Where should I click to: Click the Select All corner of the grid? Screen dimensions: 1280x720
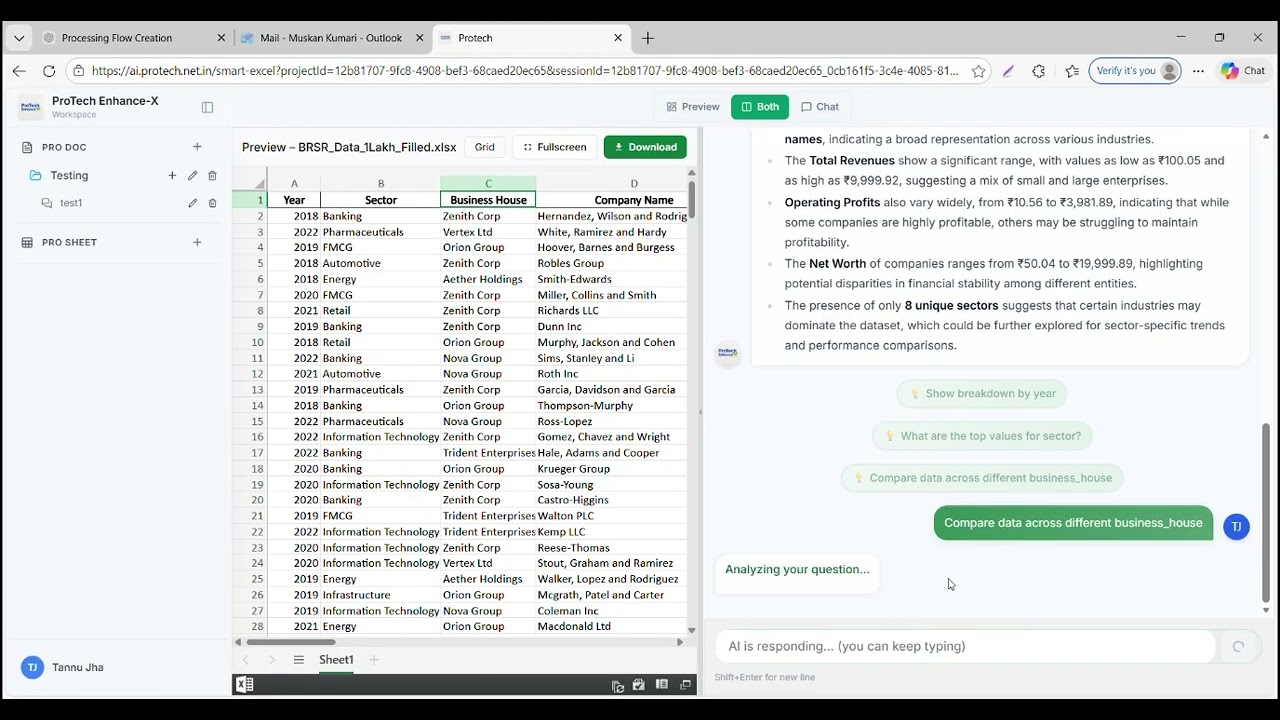pyautogui.click(x=250, y=183)
